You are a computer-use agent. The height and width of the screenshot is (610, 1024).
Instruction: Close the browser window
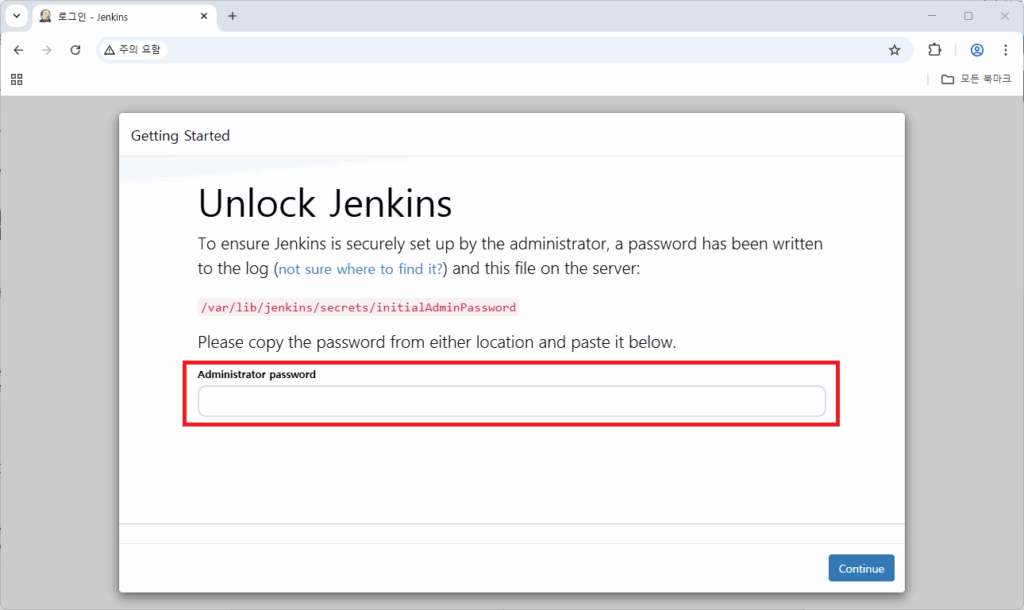click(1004, 16)
